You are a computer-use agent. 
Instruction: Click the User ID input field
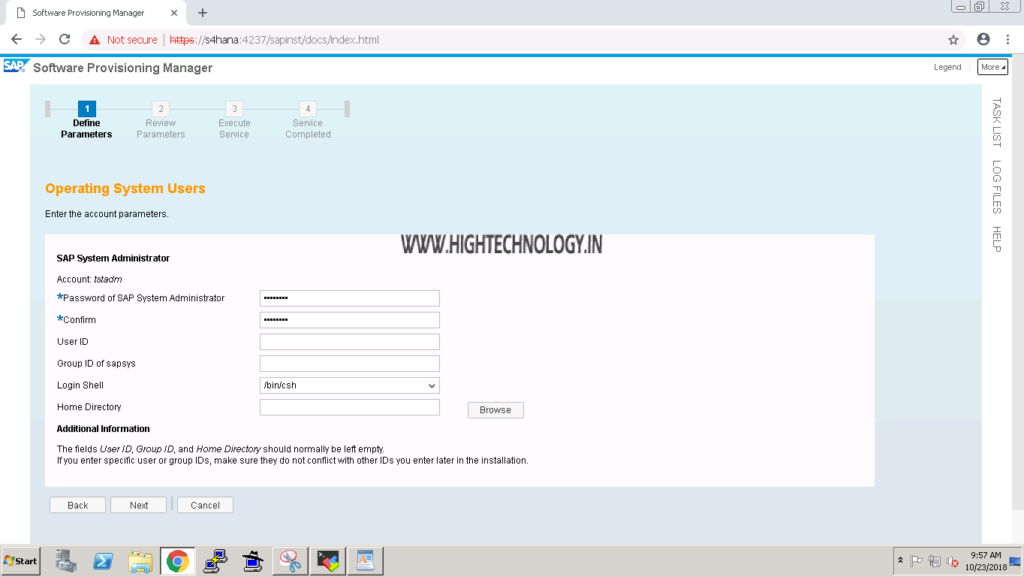[349, 342]
